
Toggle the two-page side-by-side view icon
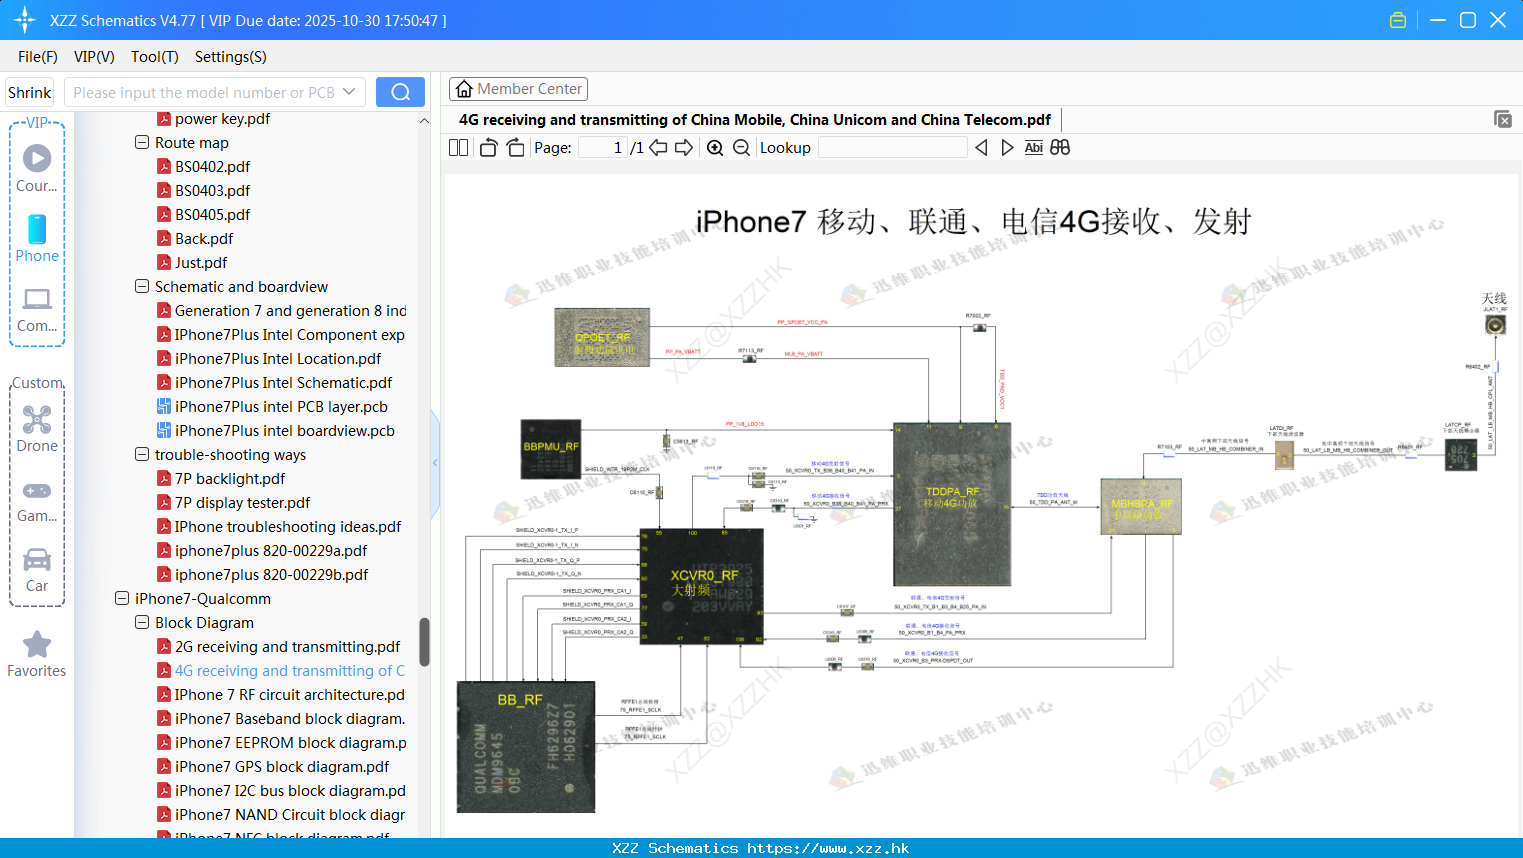(458, 147)
